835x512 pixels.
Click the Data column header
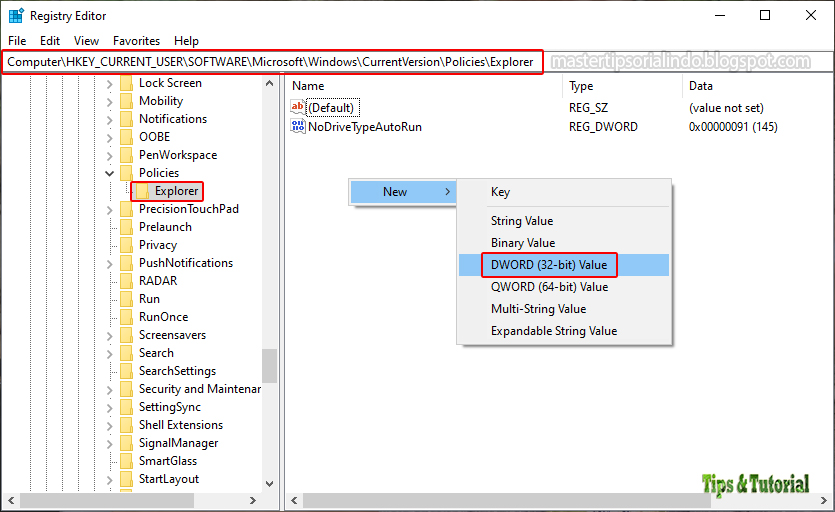758,86
